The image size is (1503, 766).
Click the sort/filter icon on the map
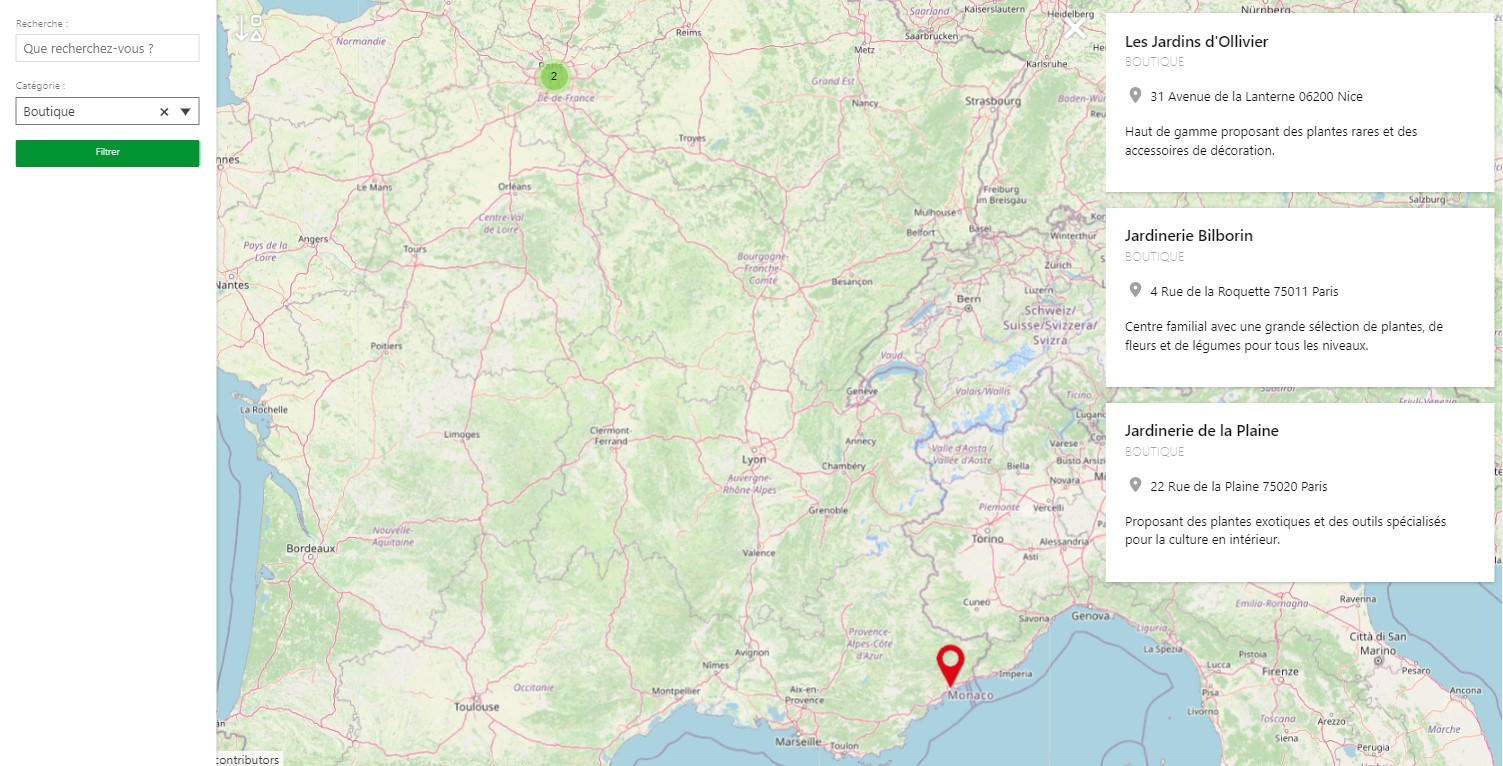tap(248, 28)
